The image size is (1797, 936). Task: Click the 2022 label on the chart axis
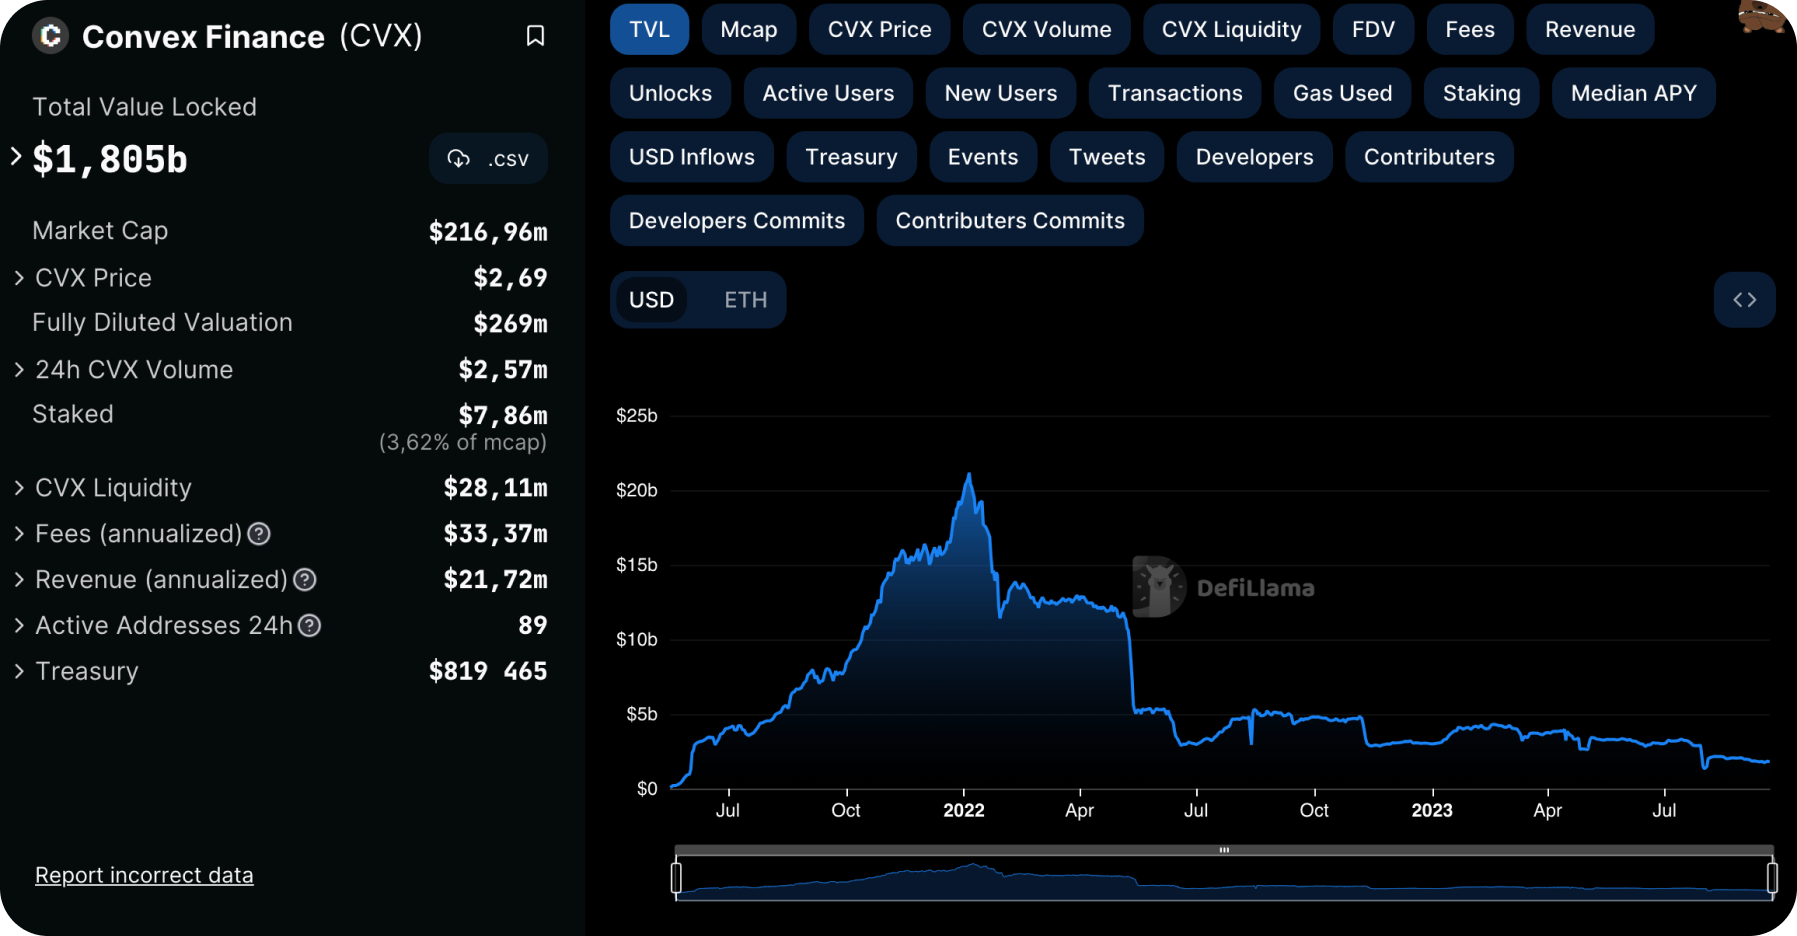pos(963,811)
